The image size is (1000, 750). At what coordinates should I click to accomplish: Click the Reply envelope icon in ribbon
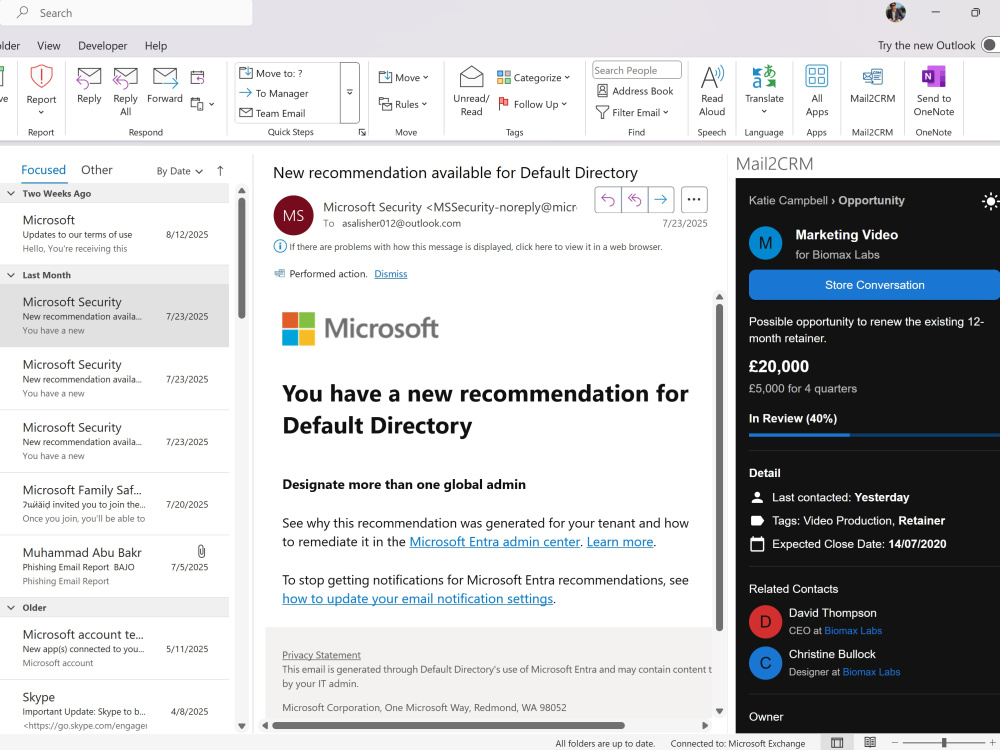[x=89, y=78]
